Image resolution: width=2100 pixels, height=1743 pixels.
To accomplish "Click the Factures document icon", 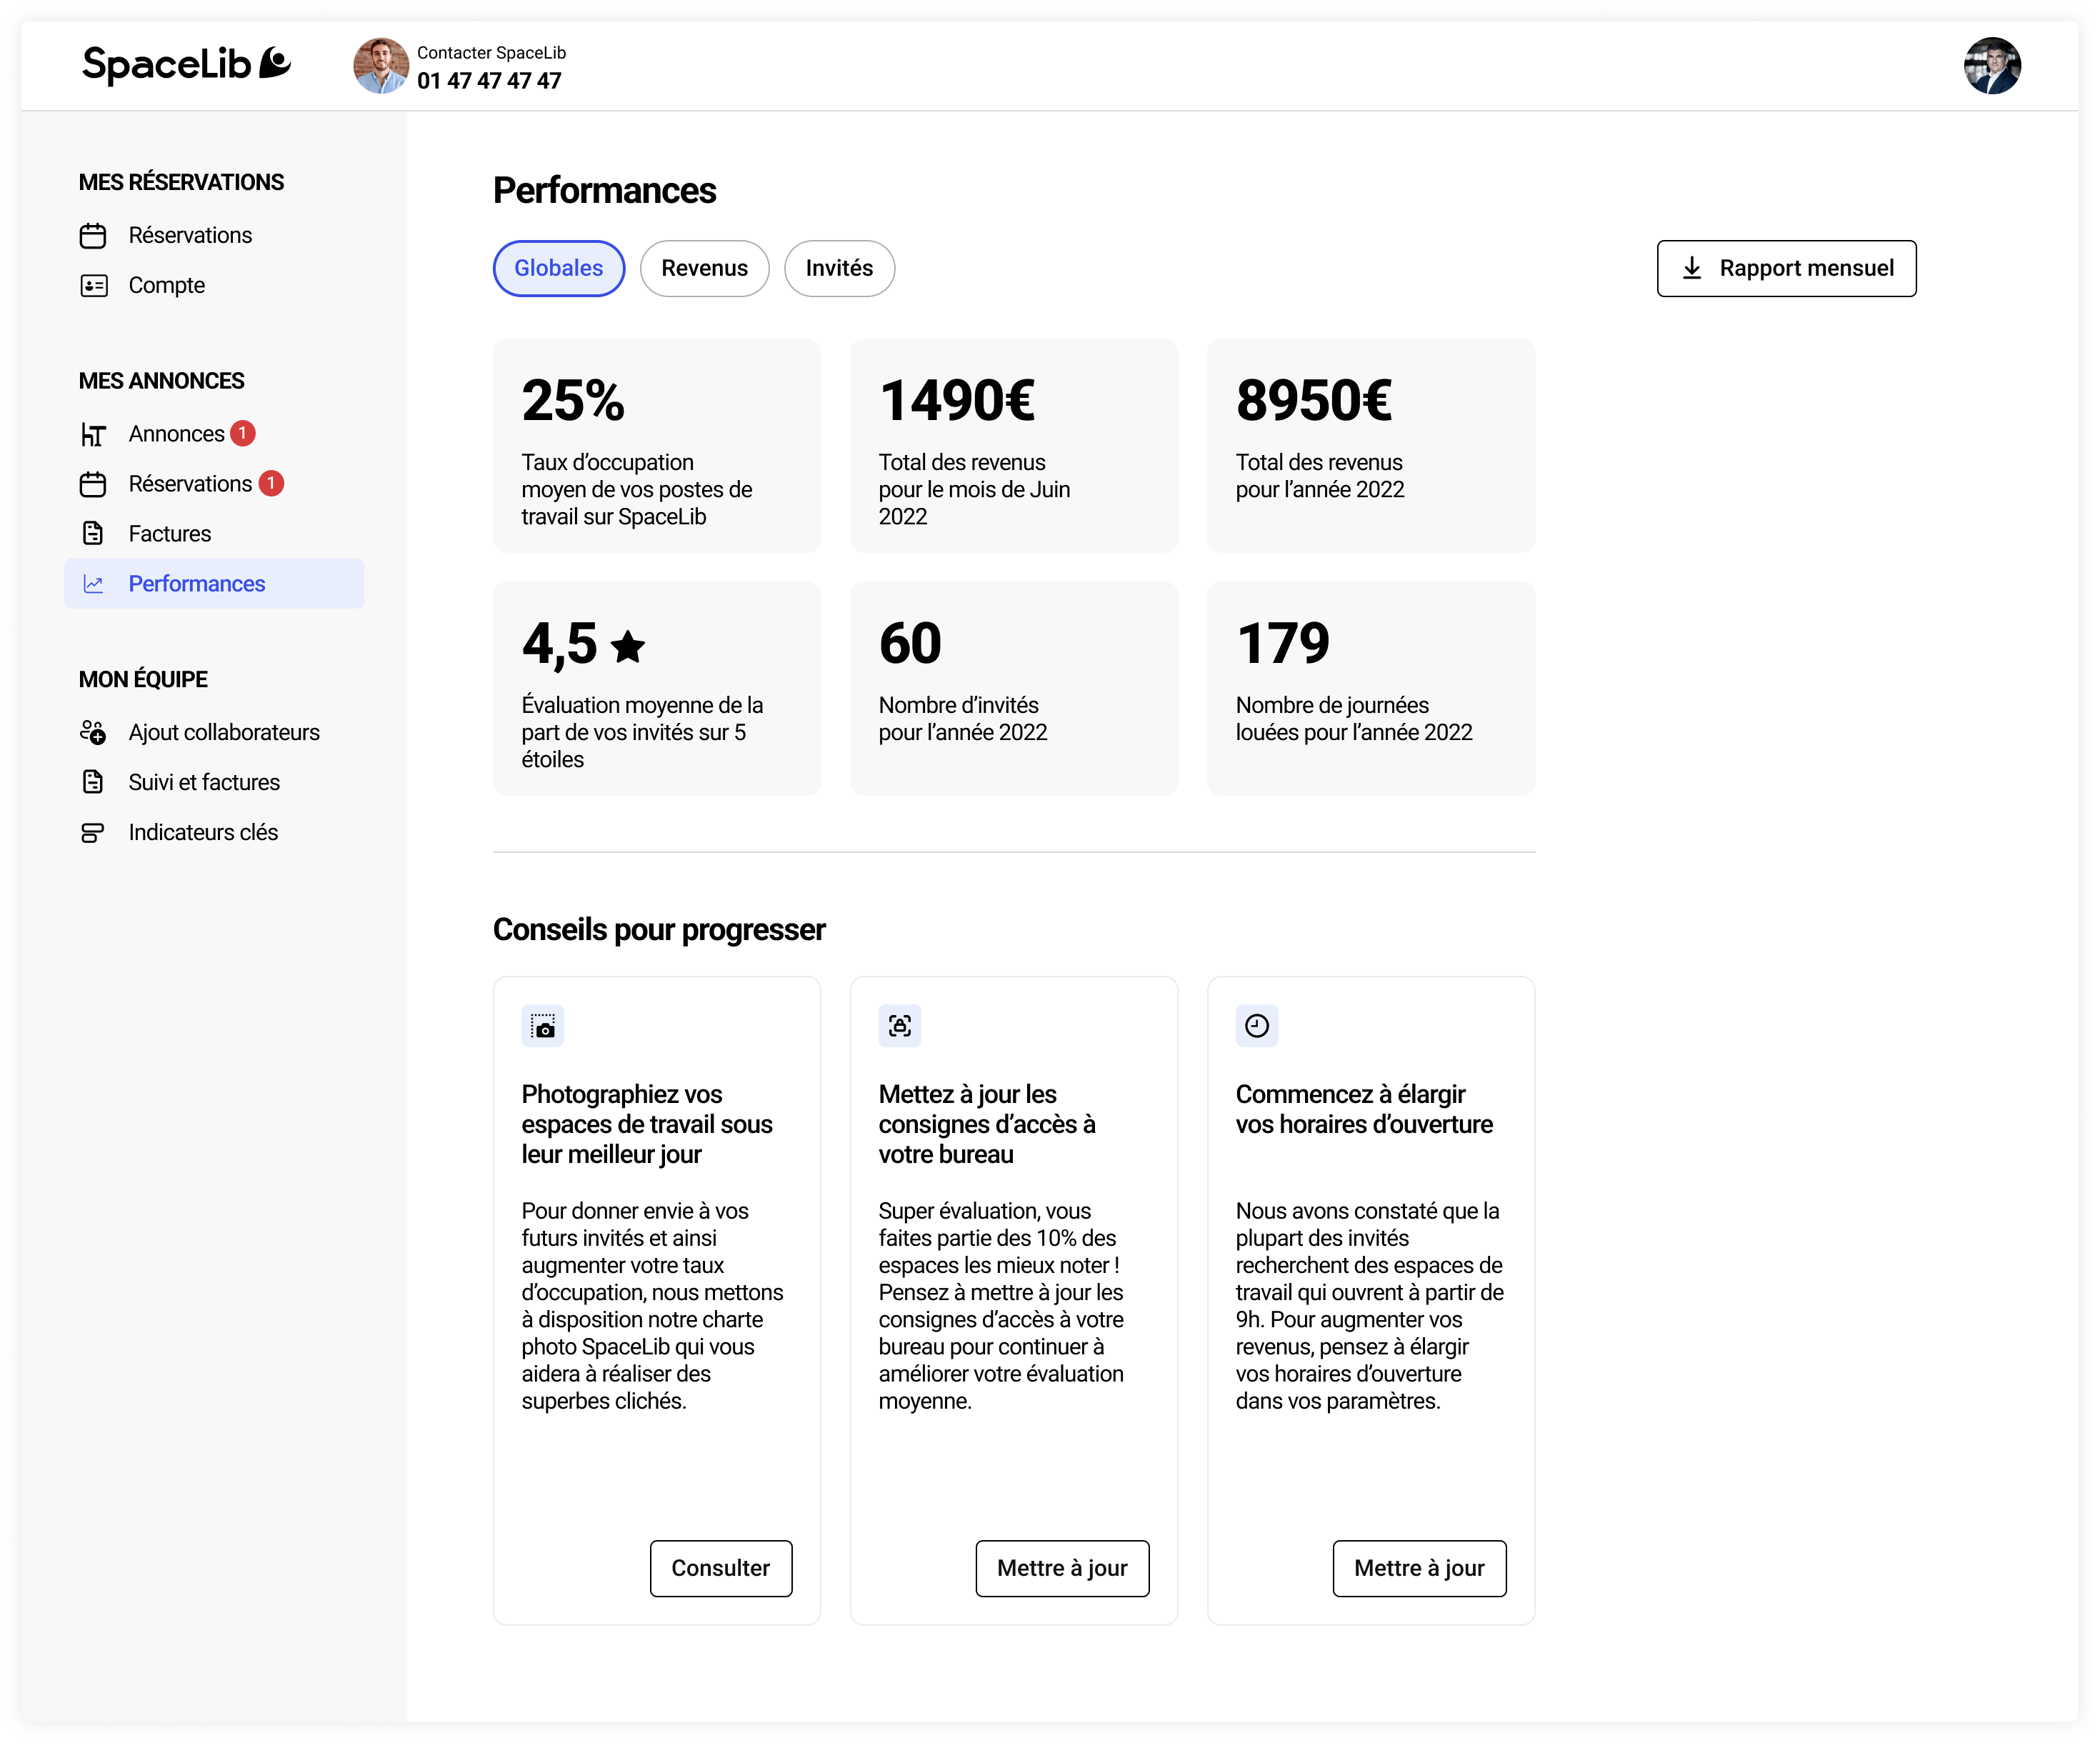I will click(93, 534).
